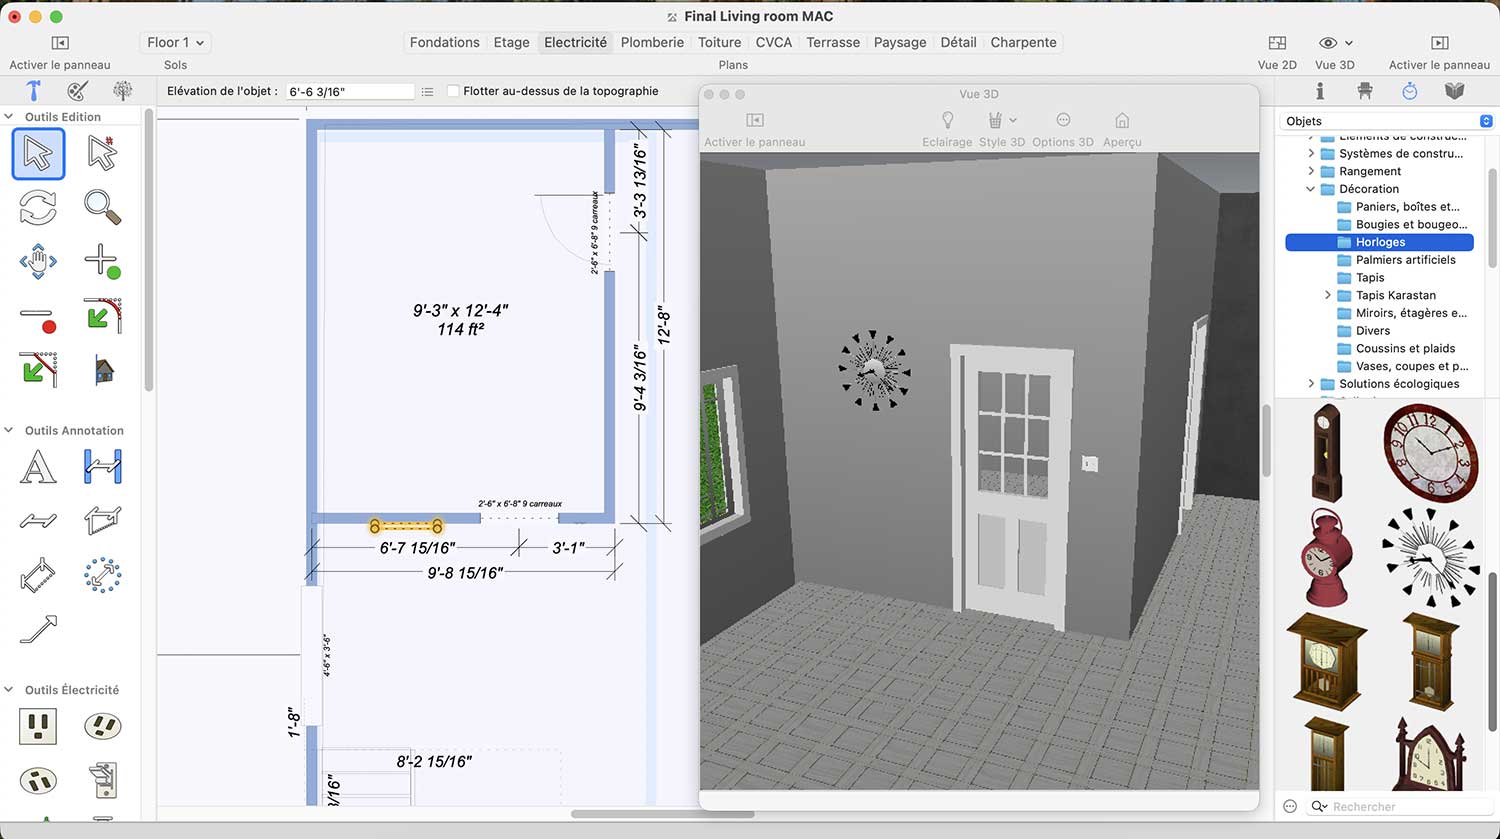1500x839 pixels.
Task: Pick the blue-post dimension tool
Action: tap(102, 467)
